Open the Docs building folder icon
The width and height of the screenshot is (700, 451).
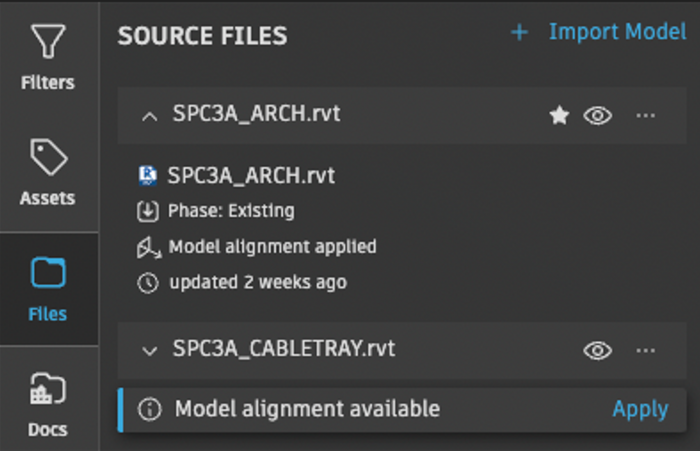click(48, 388)
